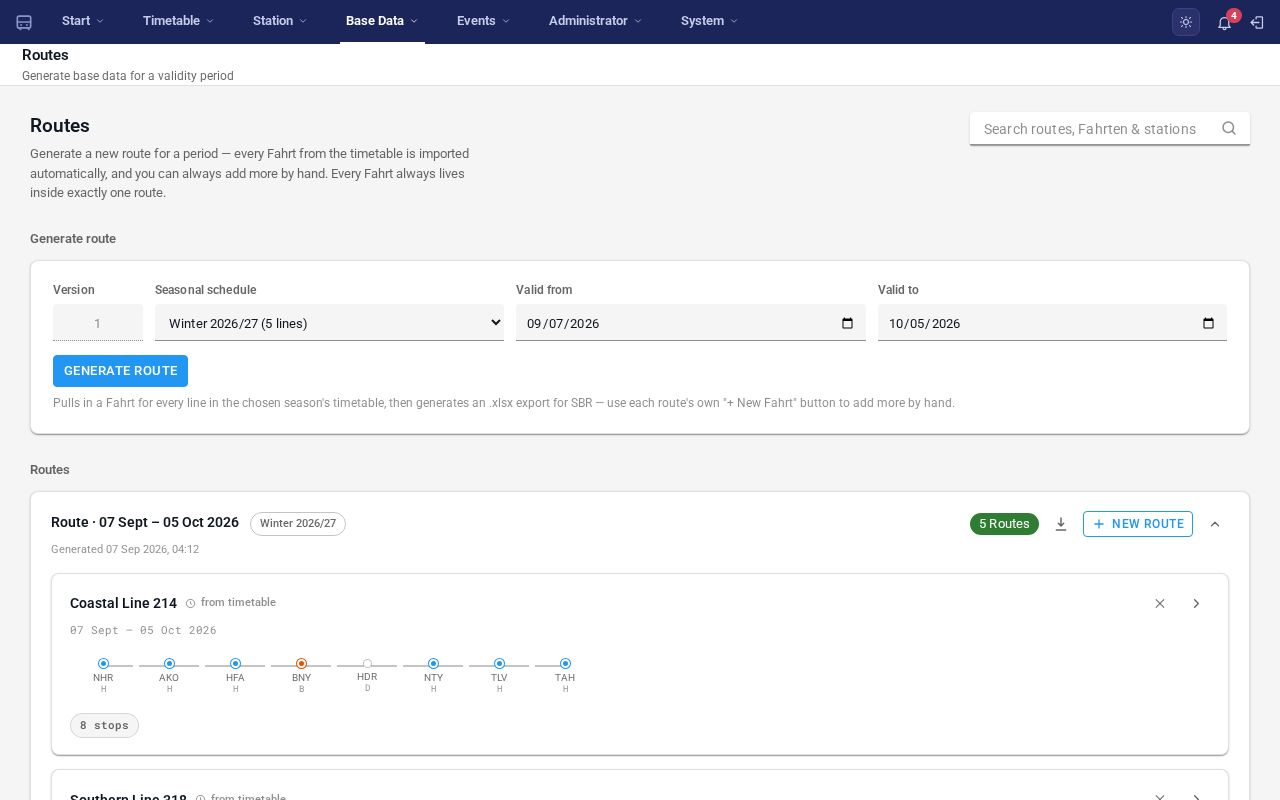Click the clock icon beside 'from timetable'
Screen dimensions: 1280x800
(x=191, y=603)
